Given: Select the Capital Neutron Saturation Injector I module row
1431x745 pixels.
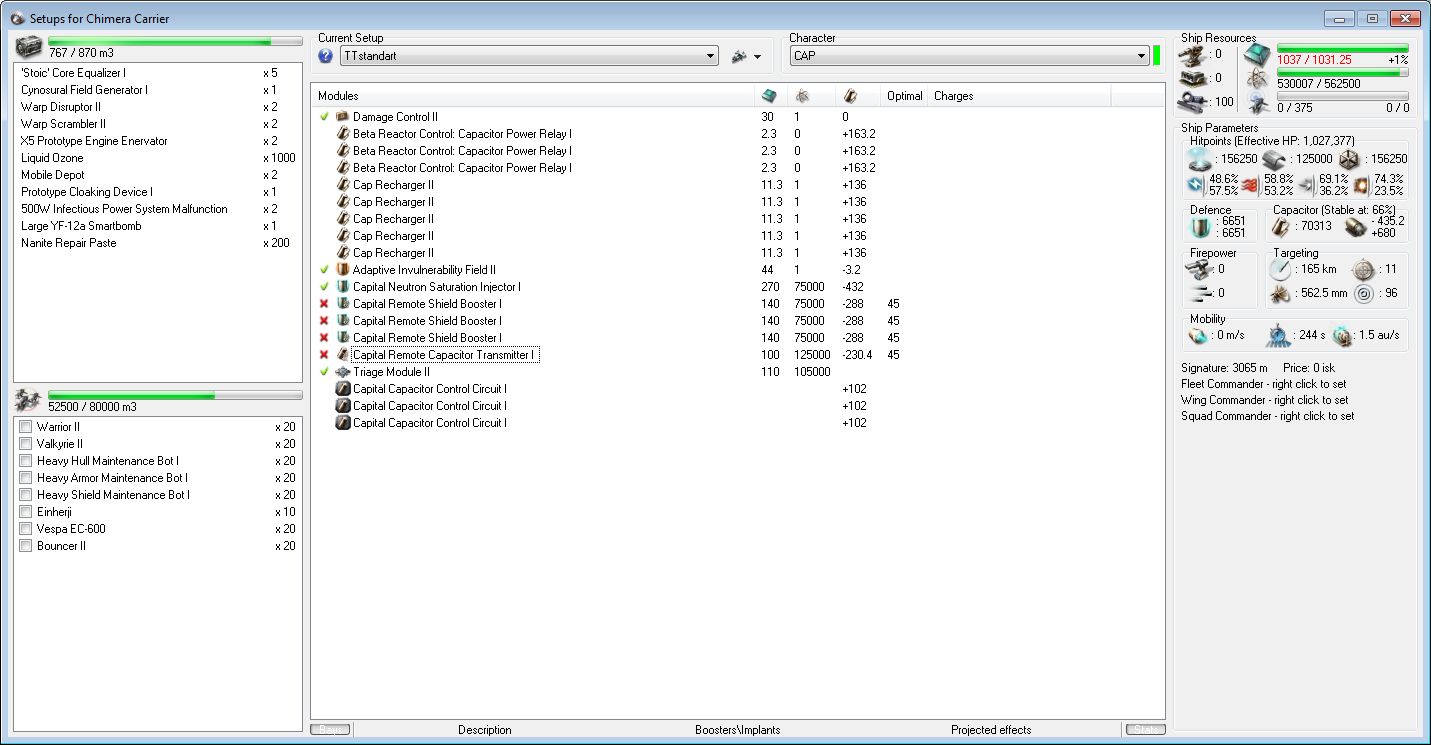Looking at the screenshot, I should (738, 287).
